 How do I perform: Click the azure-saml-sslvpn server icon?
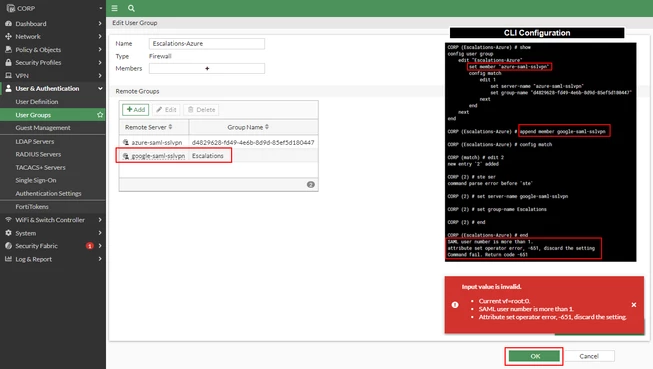click(126, 142)
